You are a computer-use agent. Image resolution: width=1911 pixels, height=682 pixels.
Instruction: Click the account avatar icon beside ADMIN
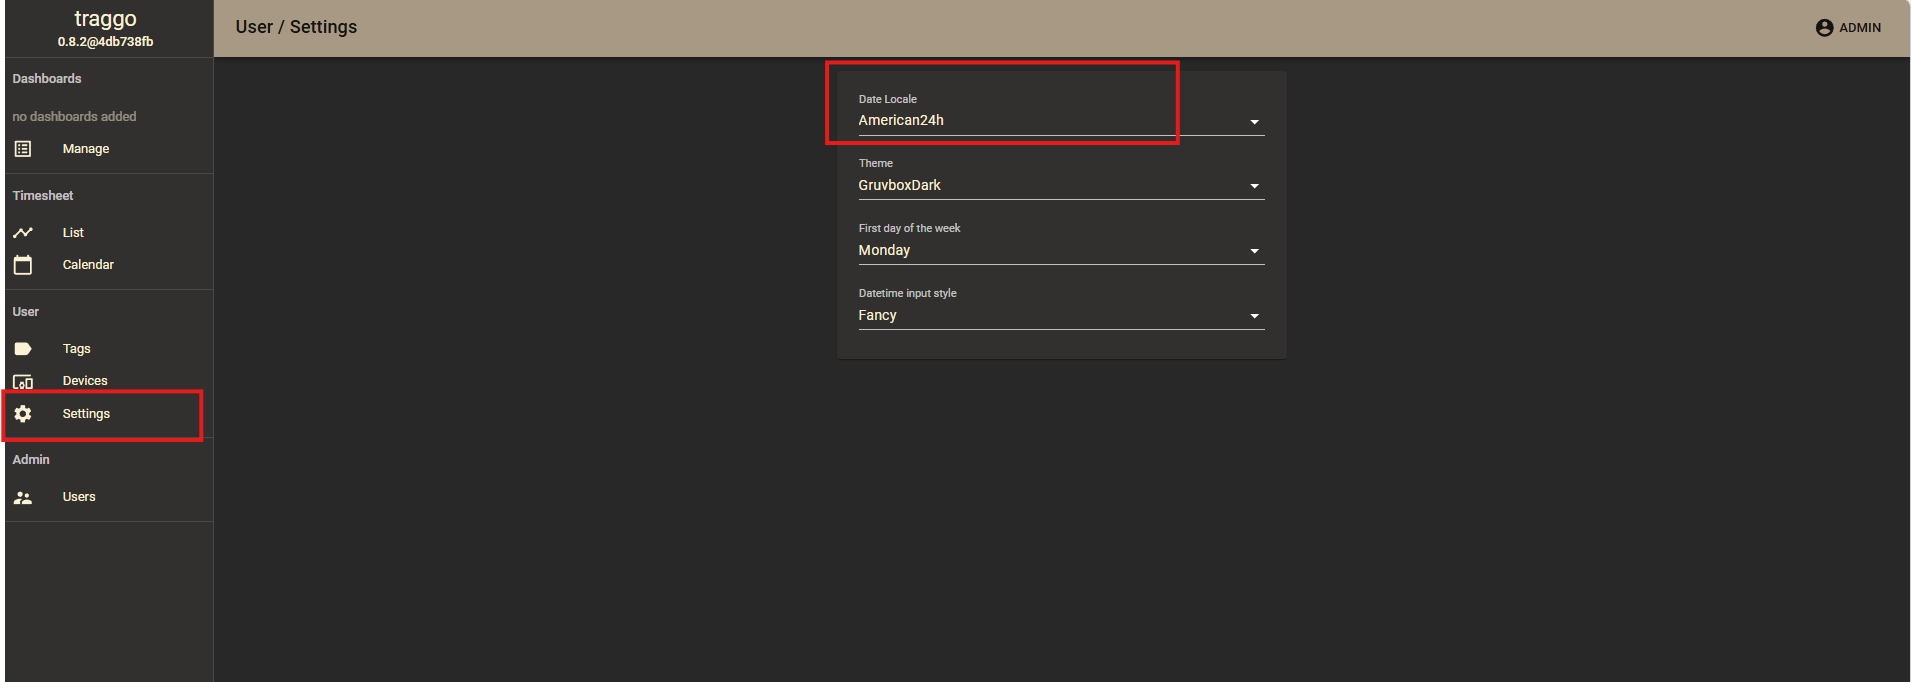1824,28
